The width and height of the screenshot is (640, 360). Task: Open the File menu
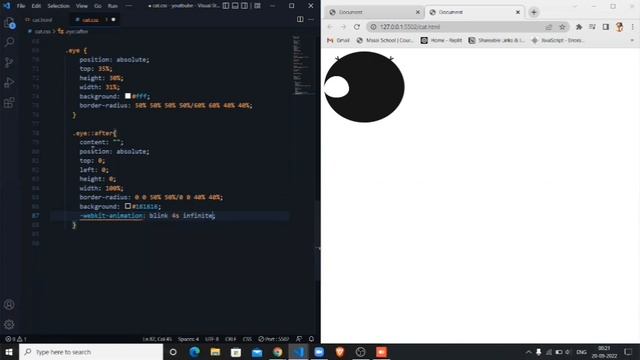tap(21, 6)
